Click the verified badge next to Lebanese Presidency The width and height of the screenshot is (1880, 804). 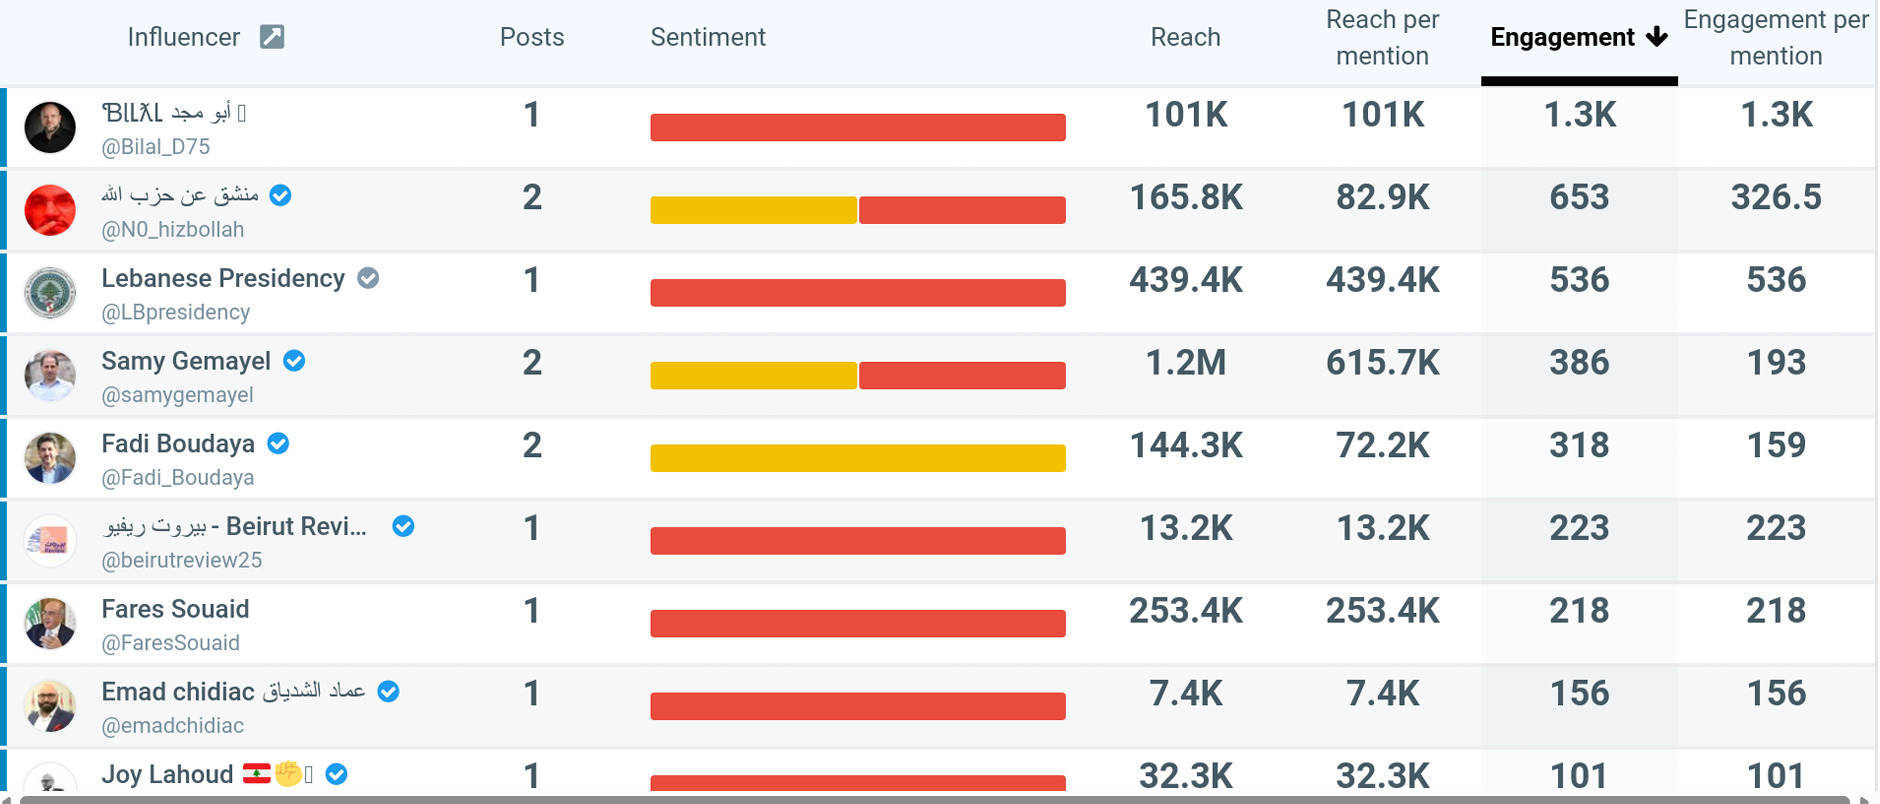point(368,278)
